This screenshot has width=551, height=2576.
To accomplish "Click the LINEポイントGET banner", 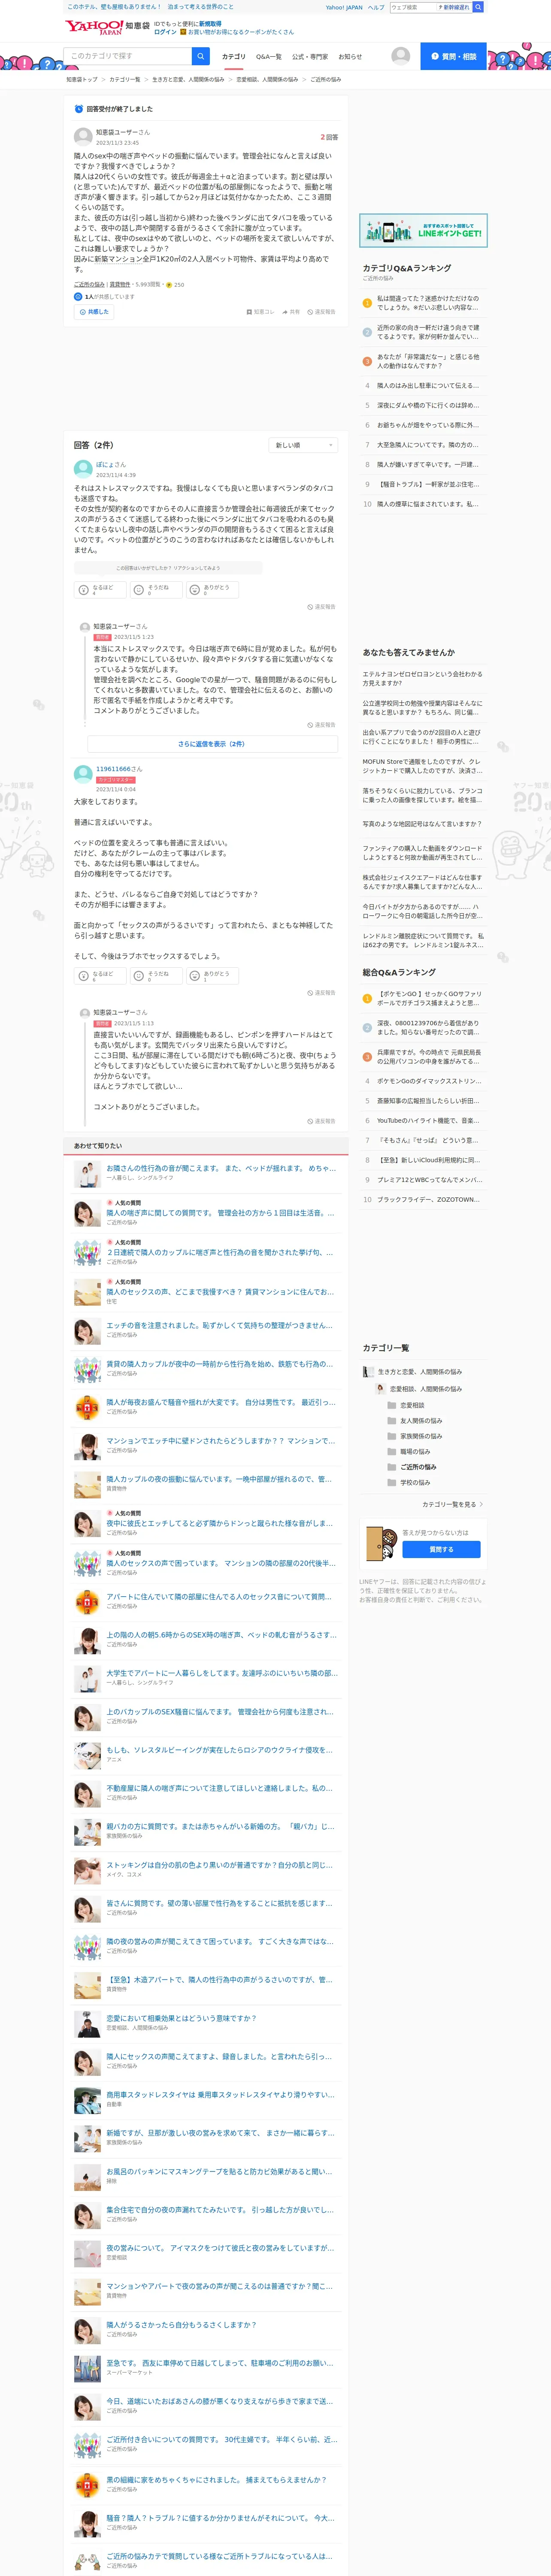I will tap(423, 231).
